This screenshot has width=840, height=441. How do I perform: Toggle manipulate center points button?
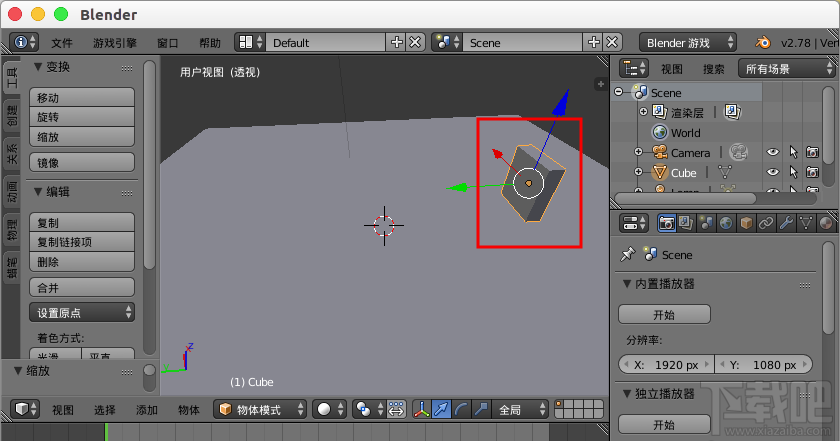tap(396, 409)
